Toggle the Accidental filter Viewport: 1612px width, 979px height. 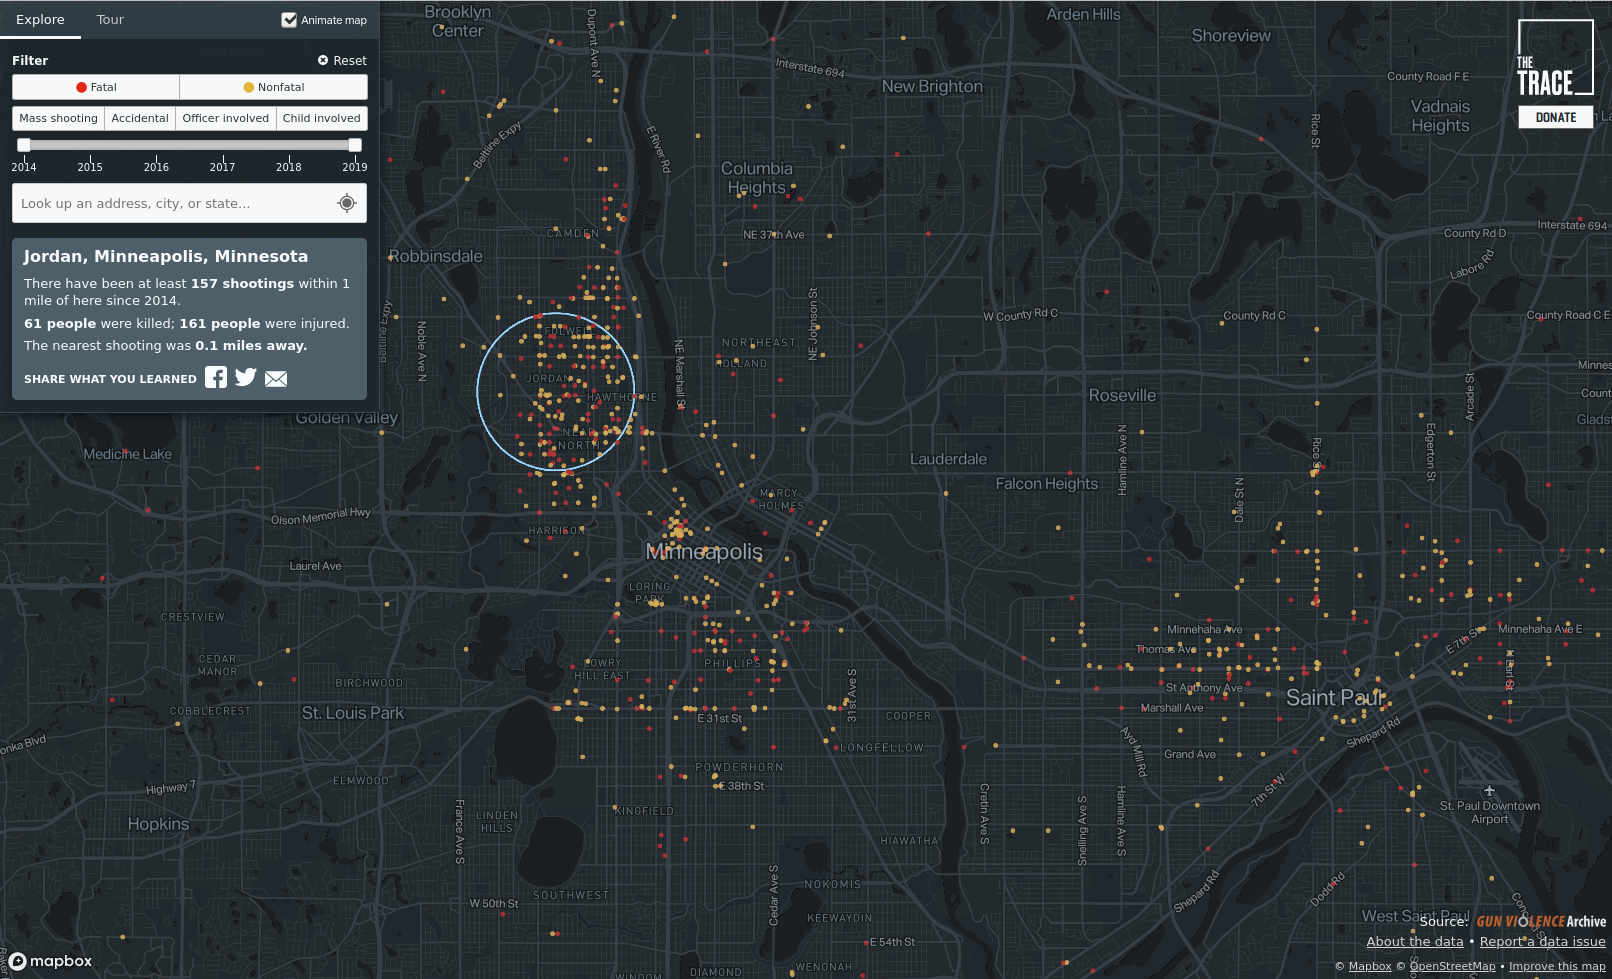140,118
